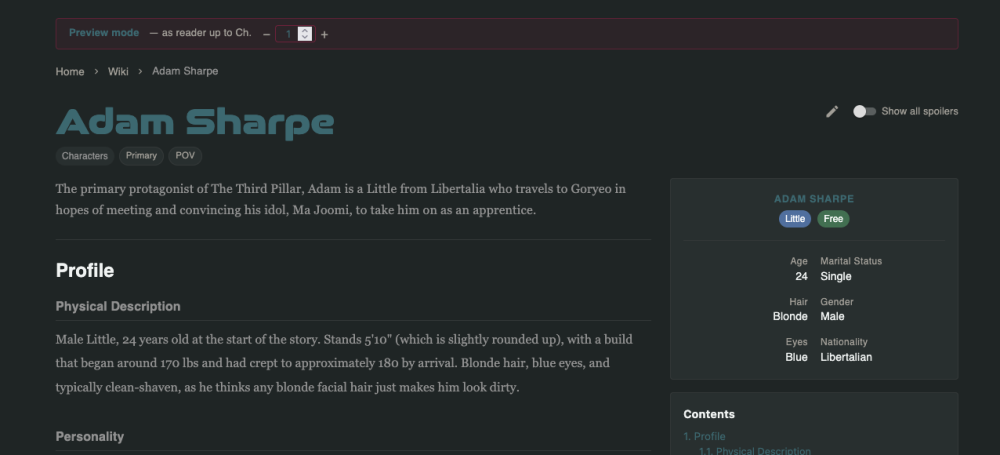Click the Adam Sharpe infobox title
This screenshot has width=1000, height=455.
(814, 199)
